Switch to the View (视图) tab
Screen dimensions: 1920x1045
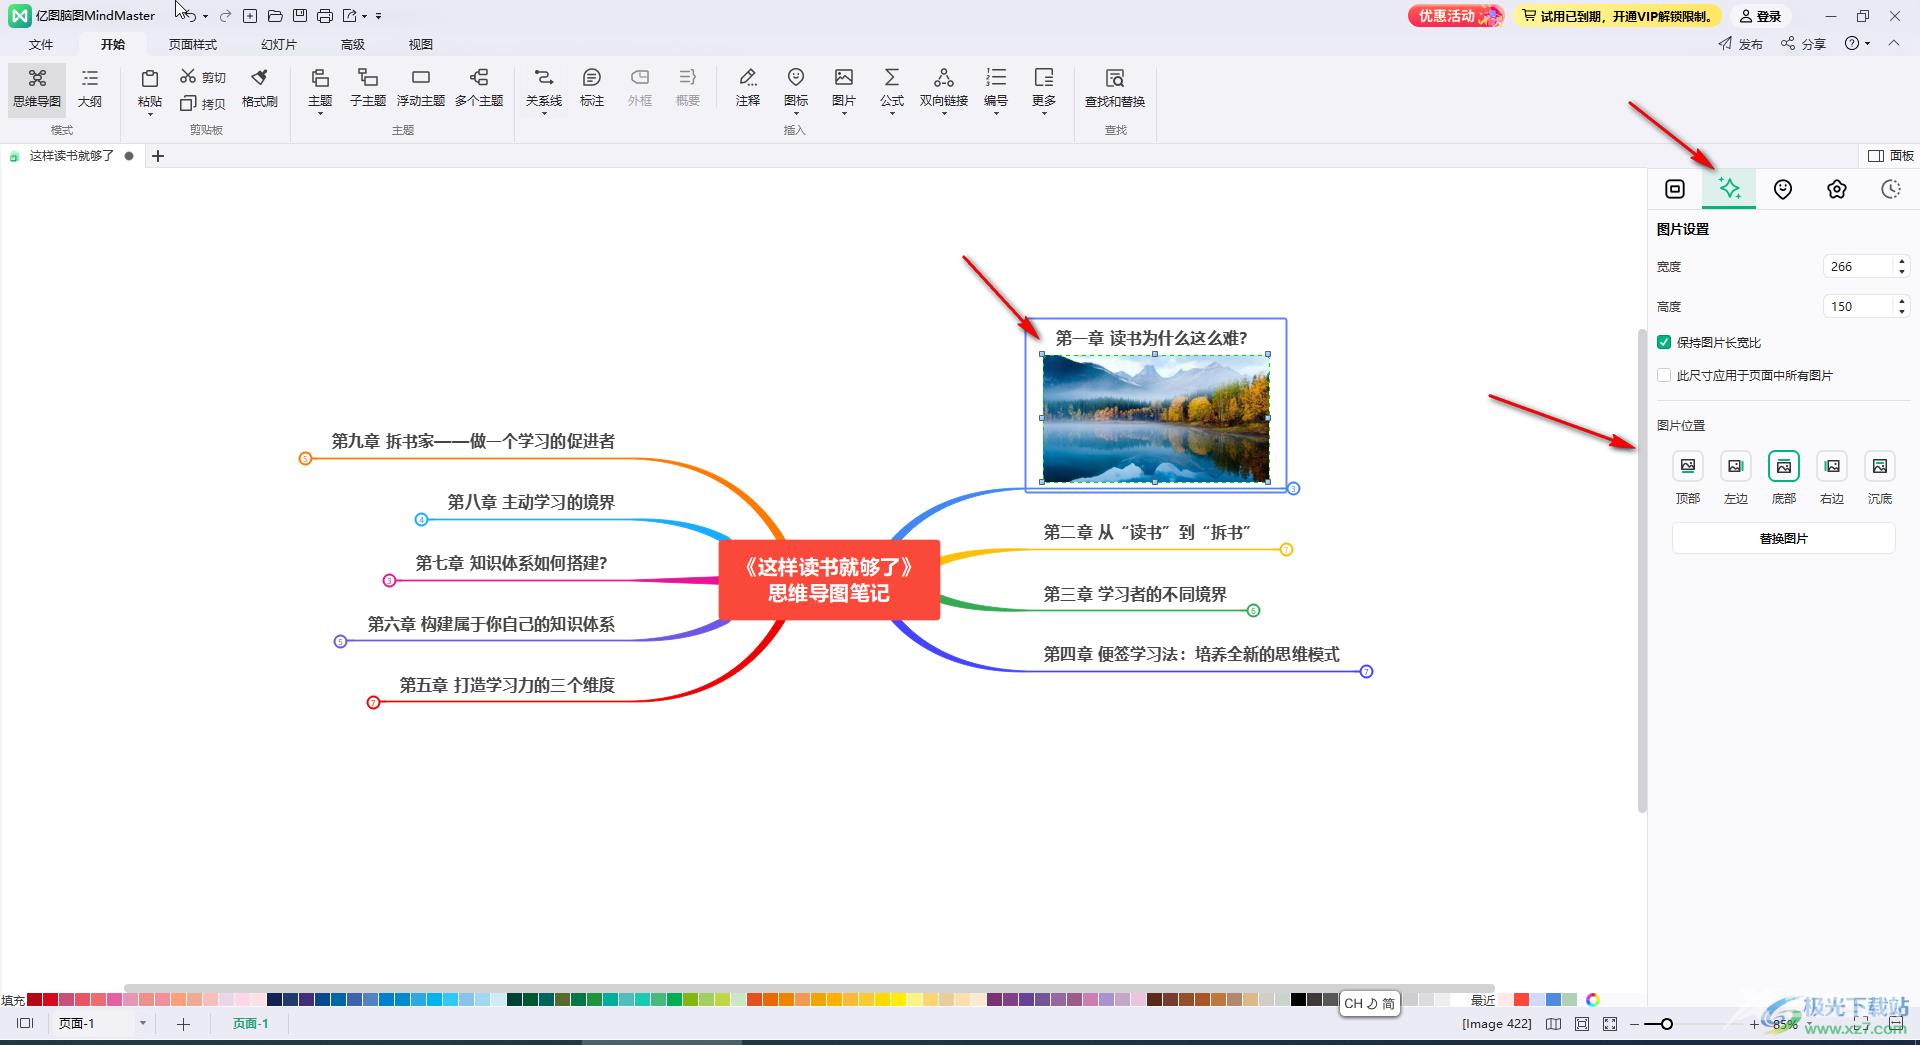[421, 44]
